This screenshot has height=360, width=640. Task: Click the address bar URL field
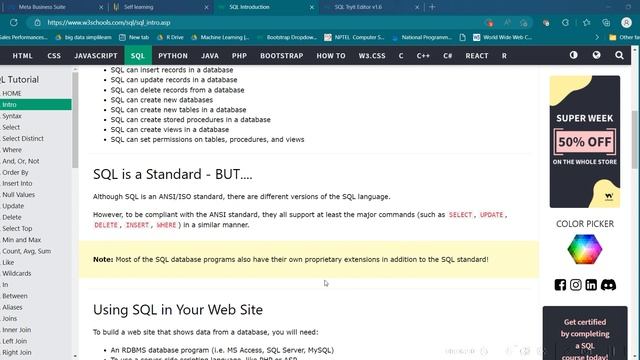tap(261, 23)
